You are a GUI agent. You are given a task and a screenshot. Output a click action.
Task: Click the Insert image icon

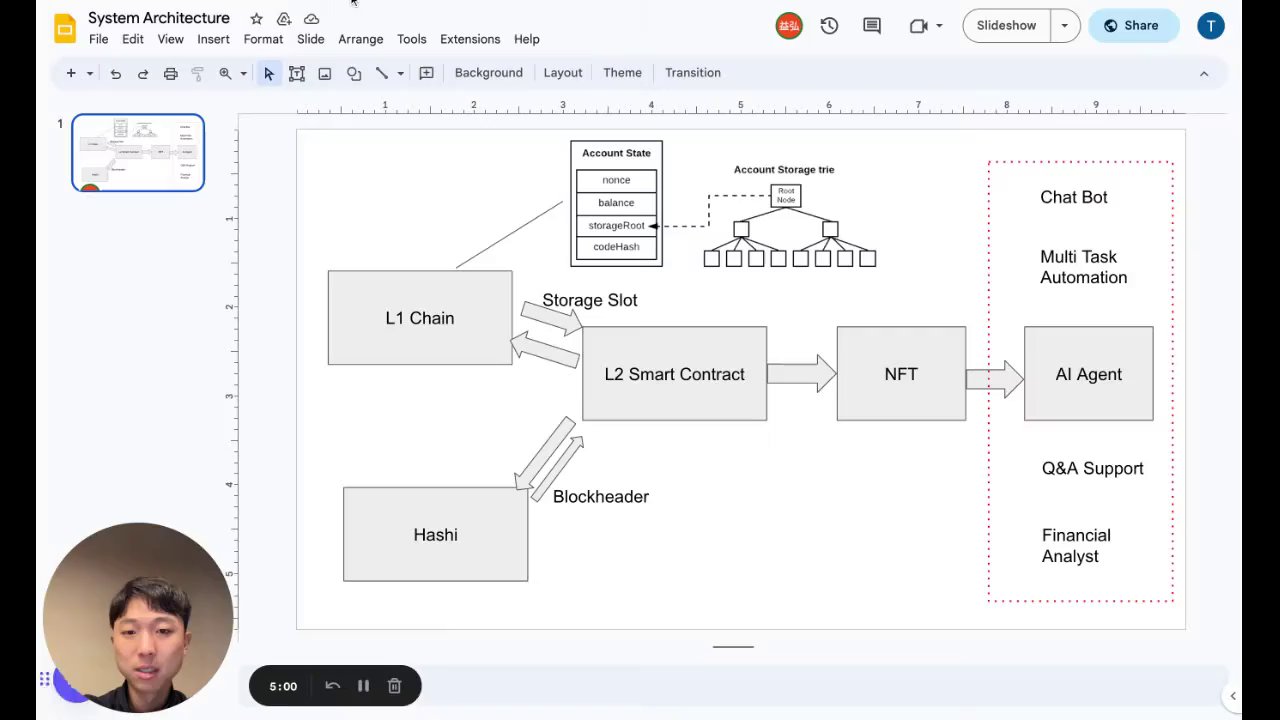coord(325,73)
